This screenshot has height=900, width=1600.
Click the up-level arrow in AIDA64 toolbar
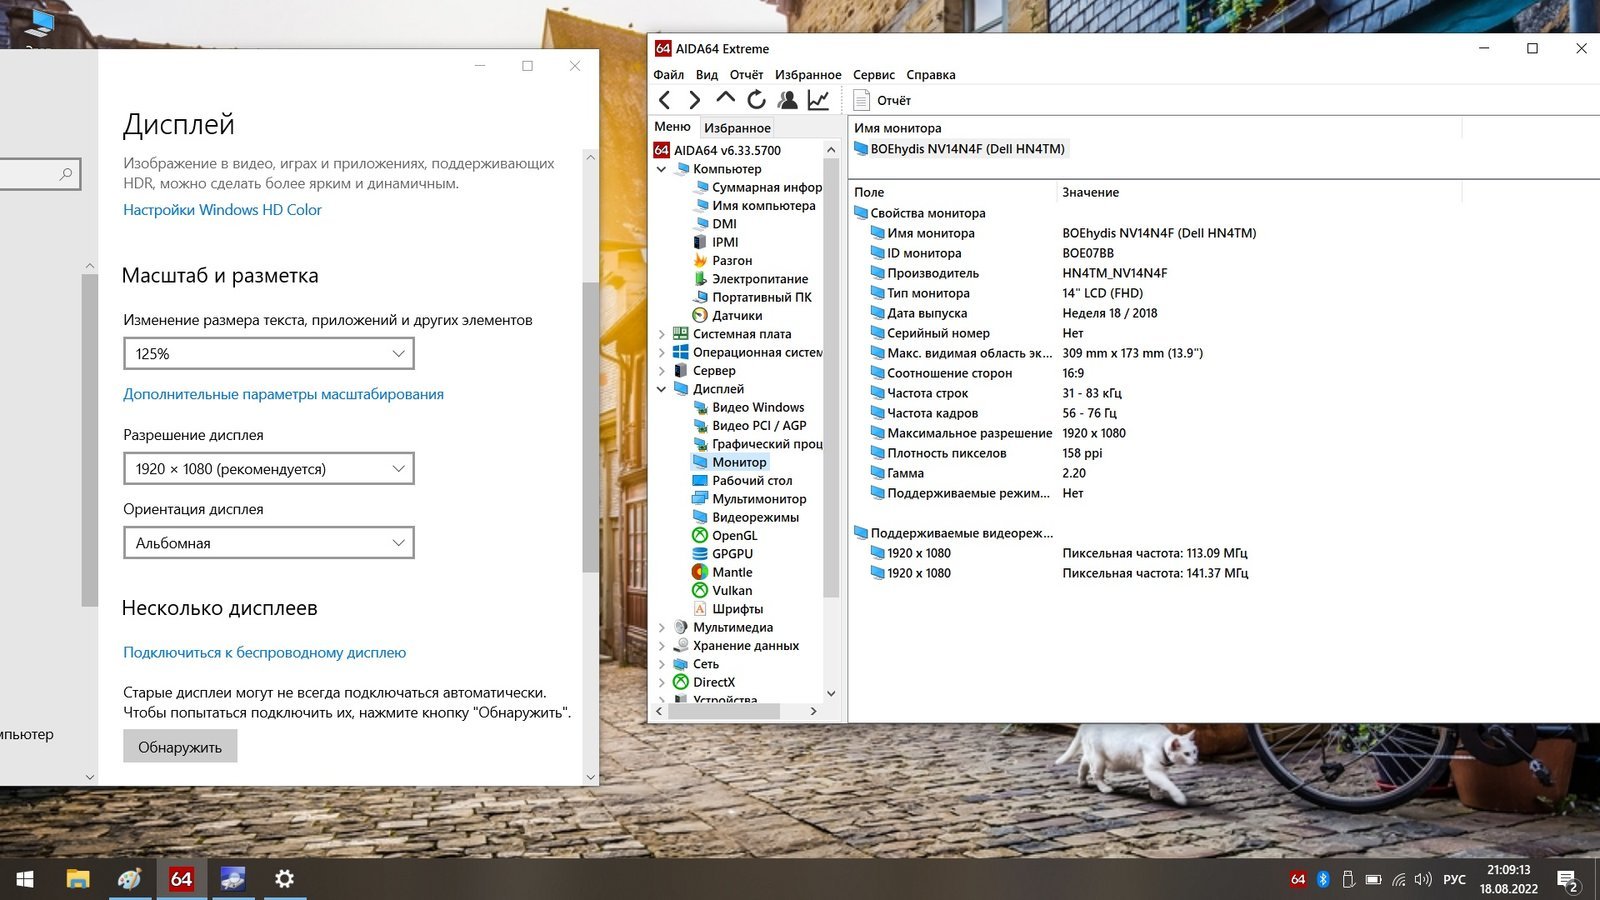pos(726,99)
